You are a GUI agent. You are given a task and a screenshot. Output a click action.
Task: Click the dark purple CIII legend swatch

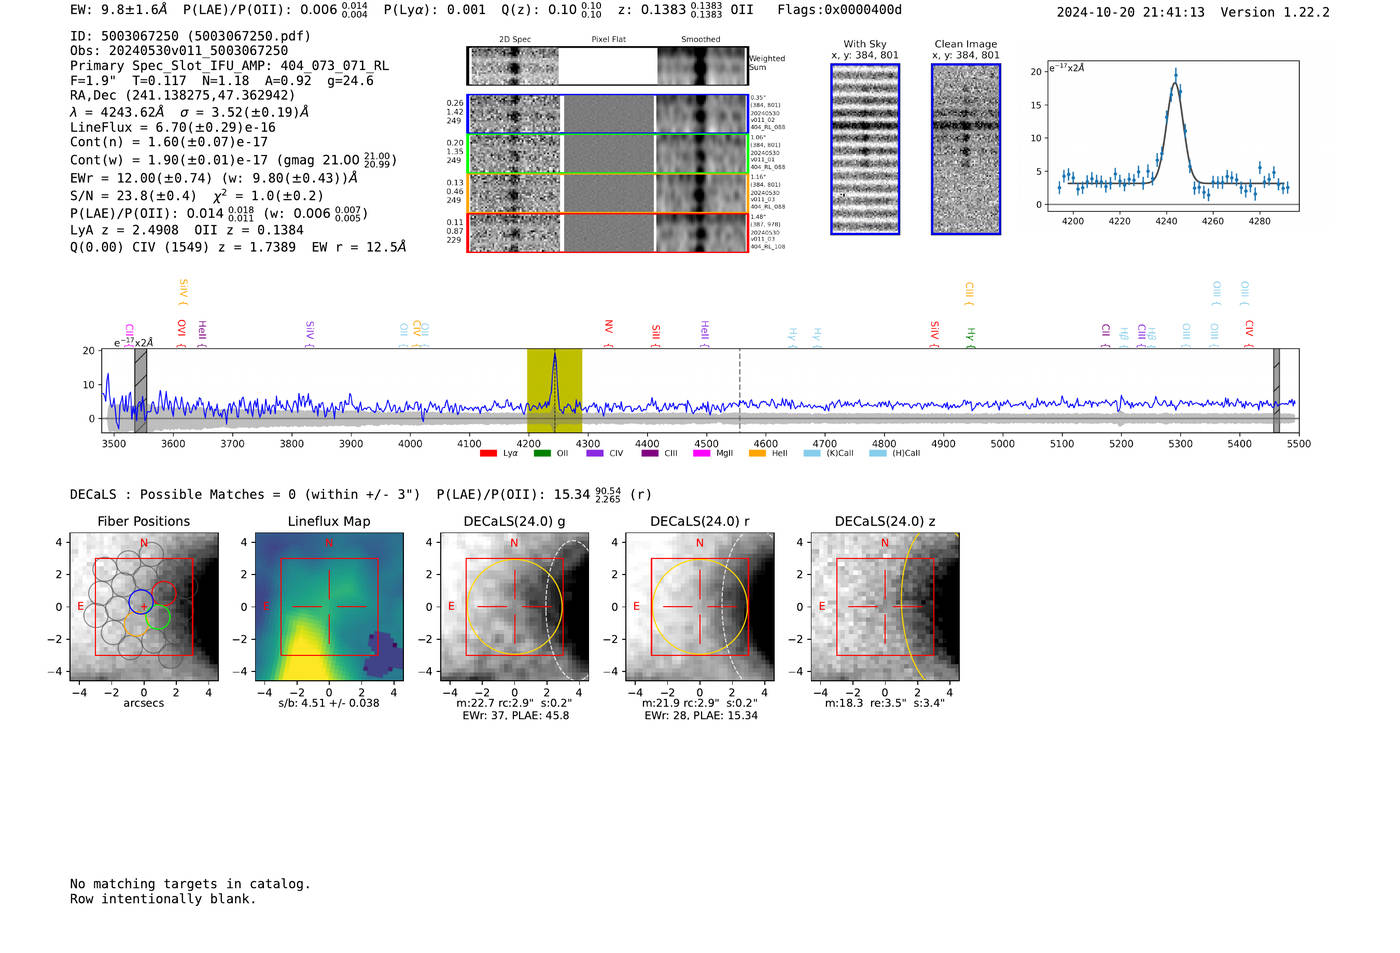[650, 453]
